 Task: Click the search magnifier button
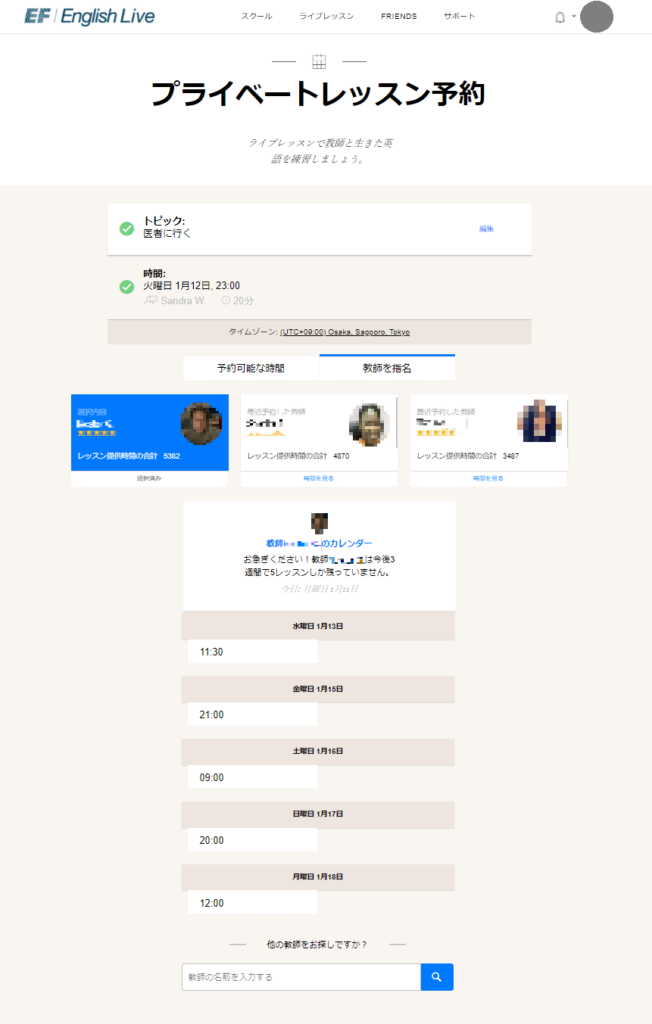(x=437, y=977)
